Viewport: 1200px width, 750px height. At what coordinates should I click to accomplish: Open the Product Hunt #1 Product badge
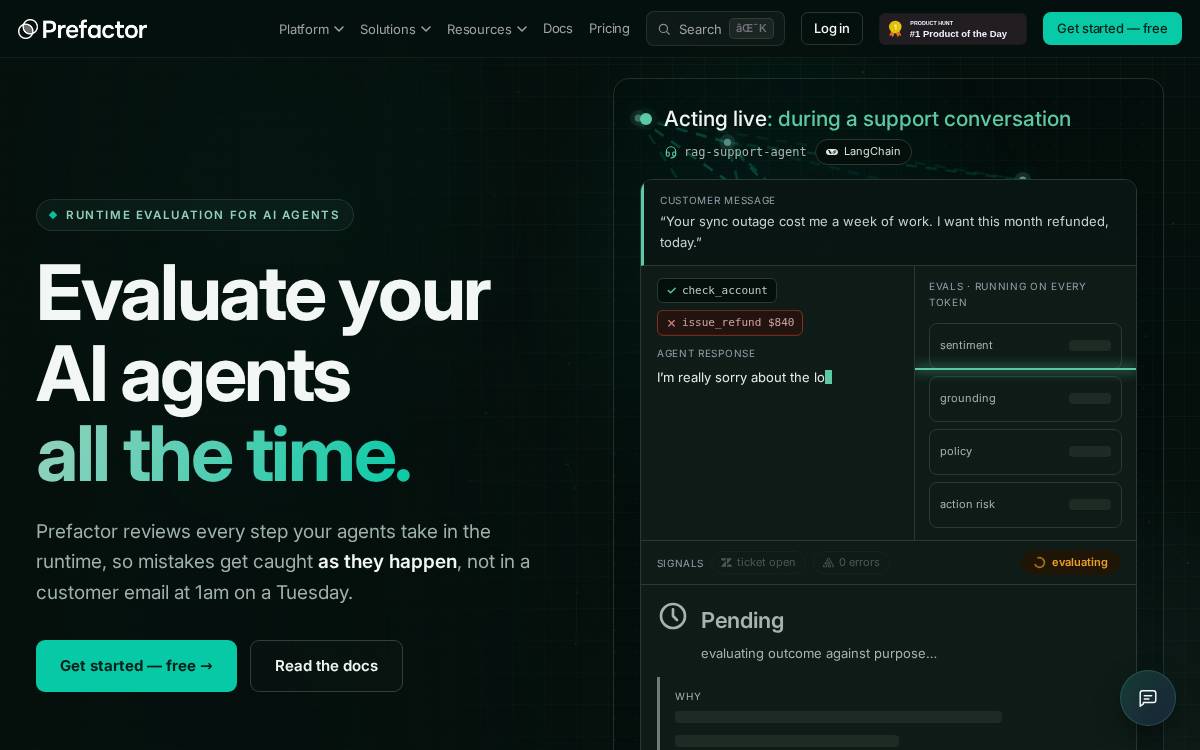952,29
